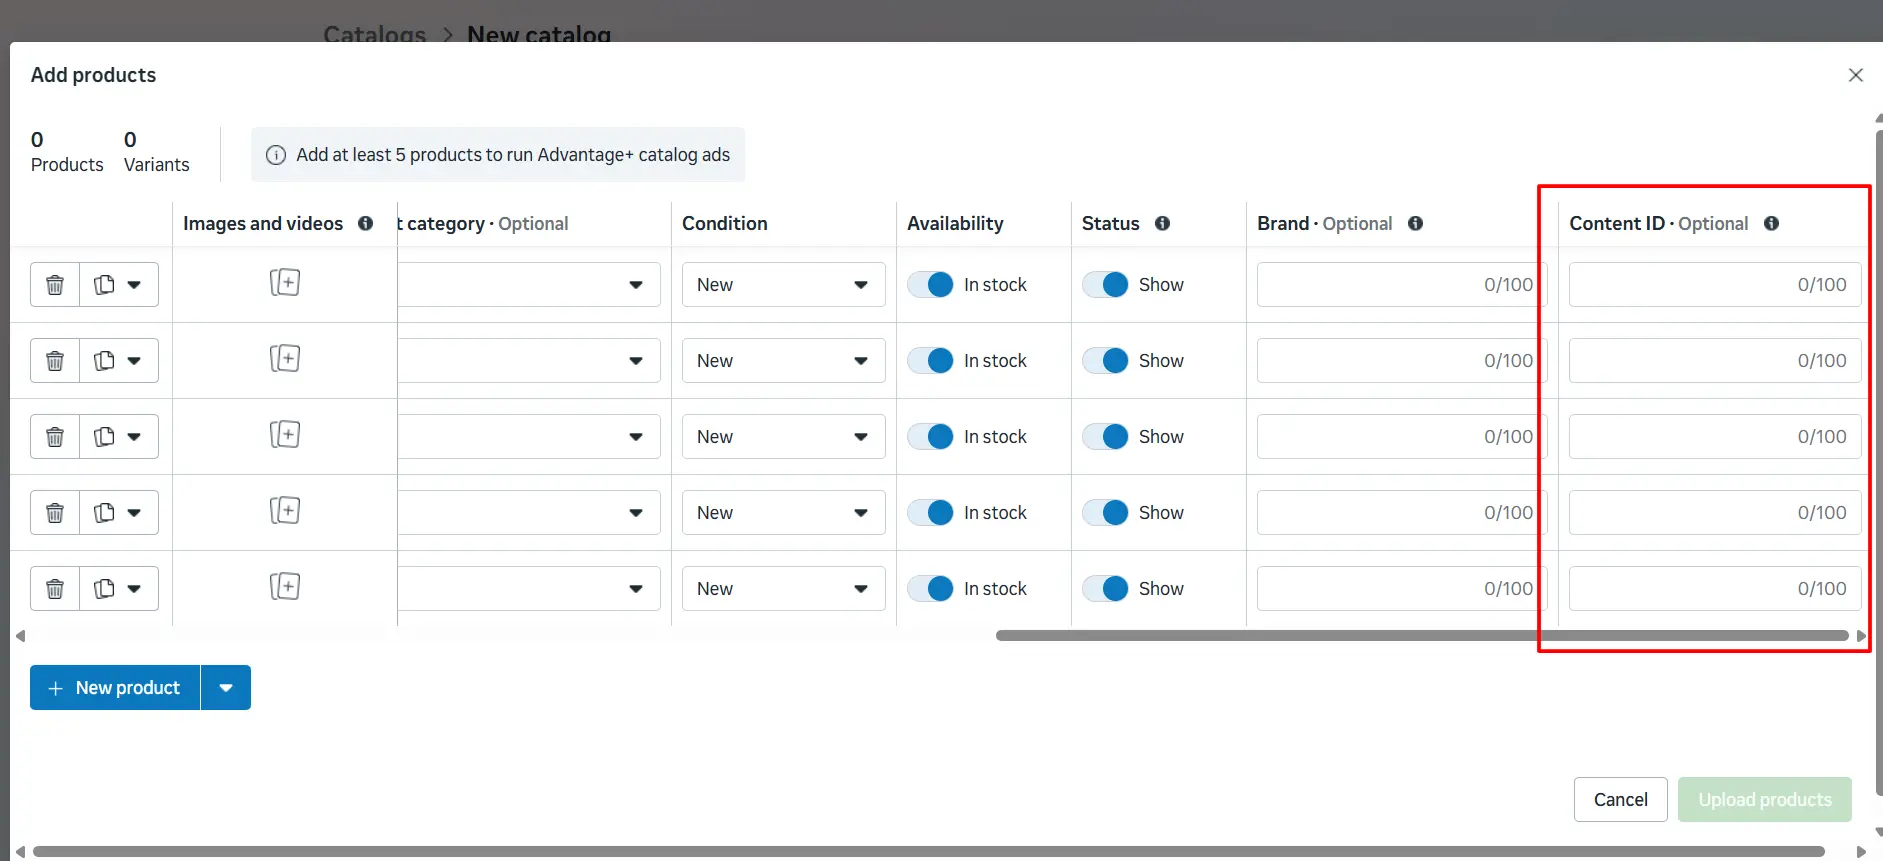This screenshot has width=1883, height=861.
Task: Toggle In stock availability in first row
Action: (x=930, y=285)
